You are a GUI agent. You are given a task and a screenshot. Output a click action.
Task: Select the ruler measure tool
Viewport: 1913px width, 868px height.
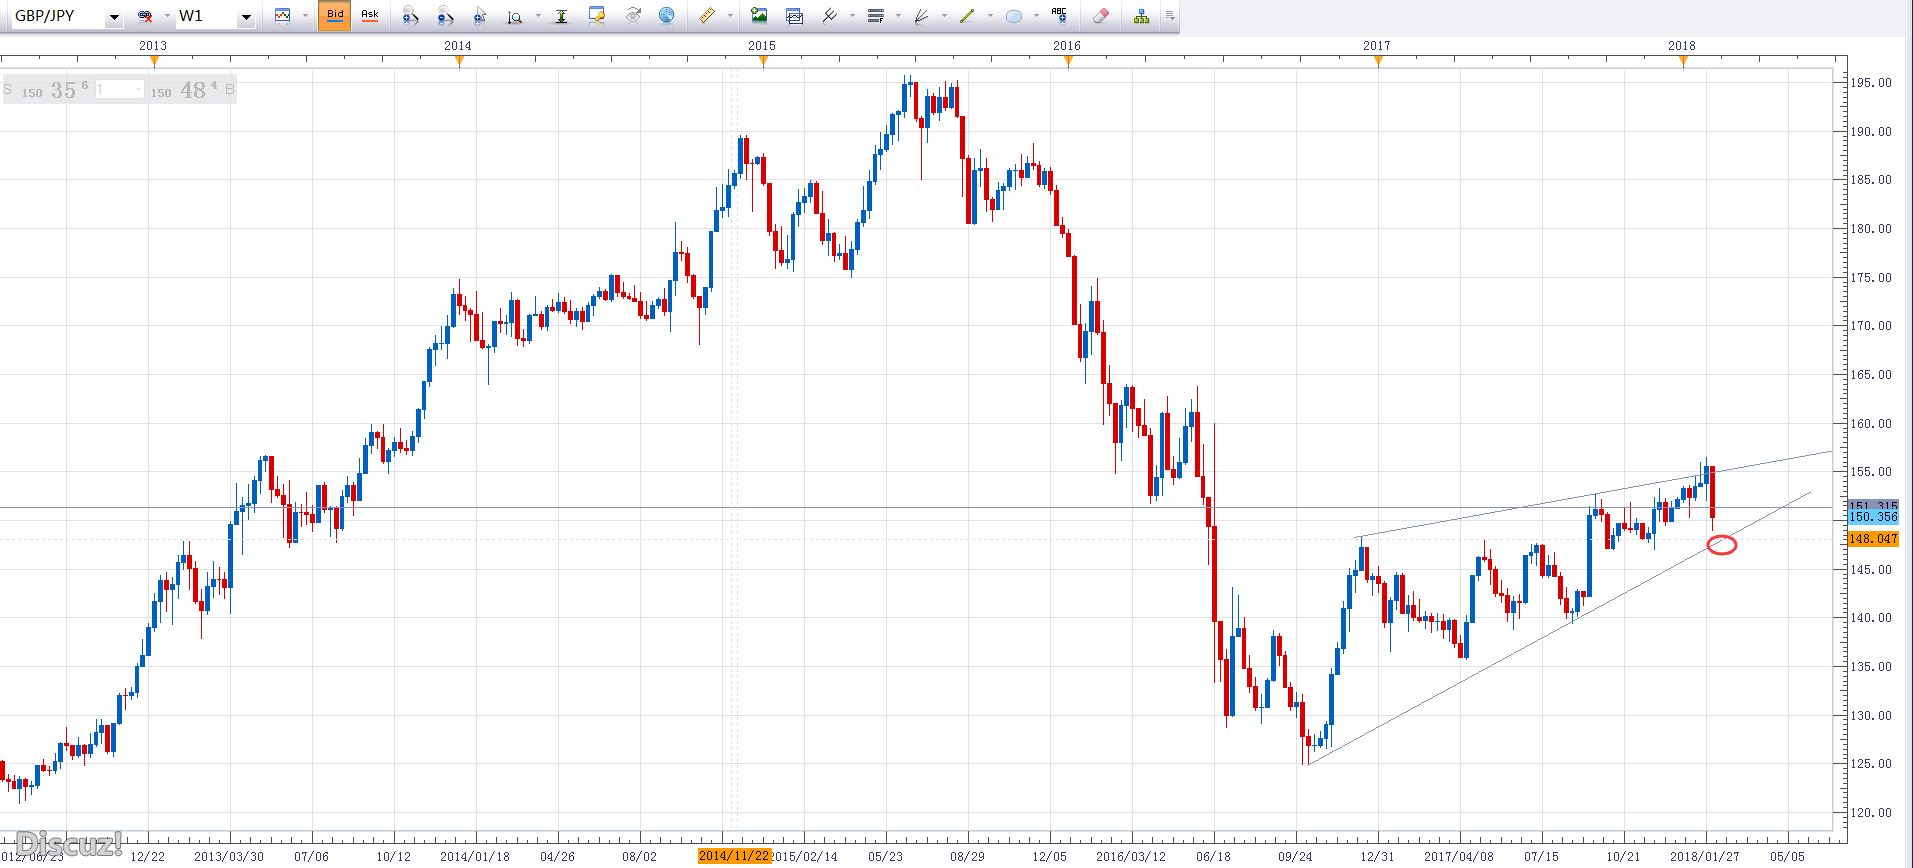(707, 16)
